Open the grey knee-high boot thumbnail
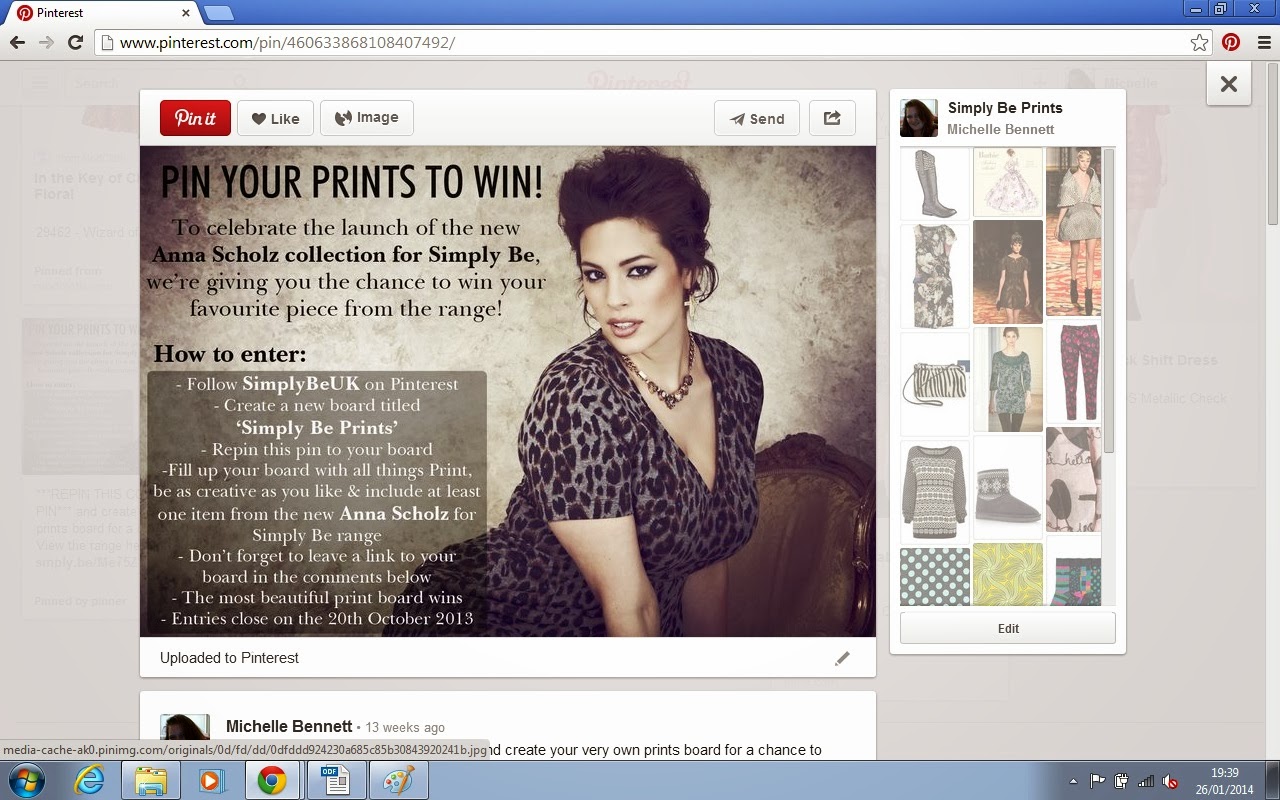Viewport: 1280px width, 800px height. point(935,183)
